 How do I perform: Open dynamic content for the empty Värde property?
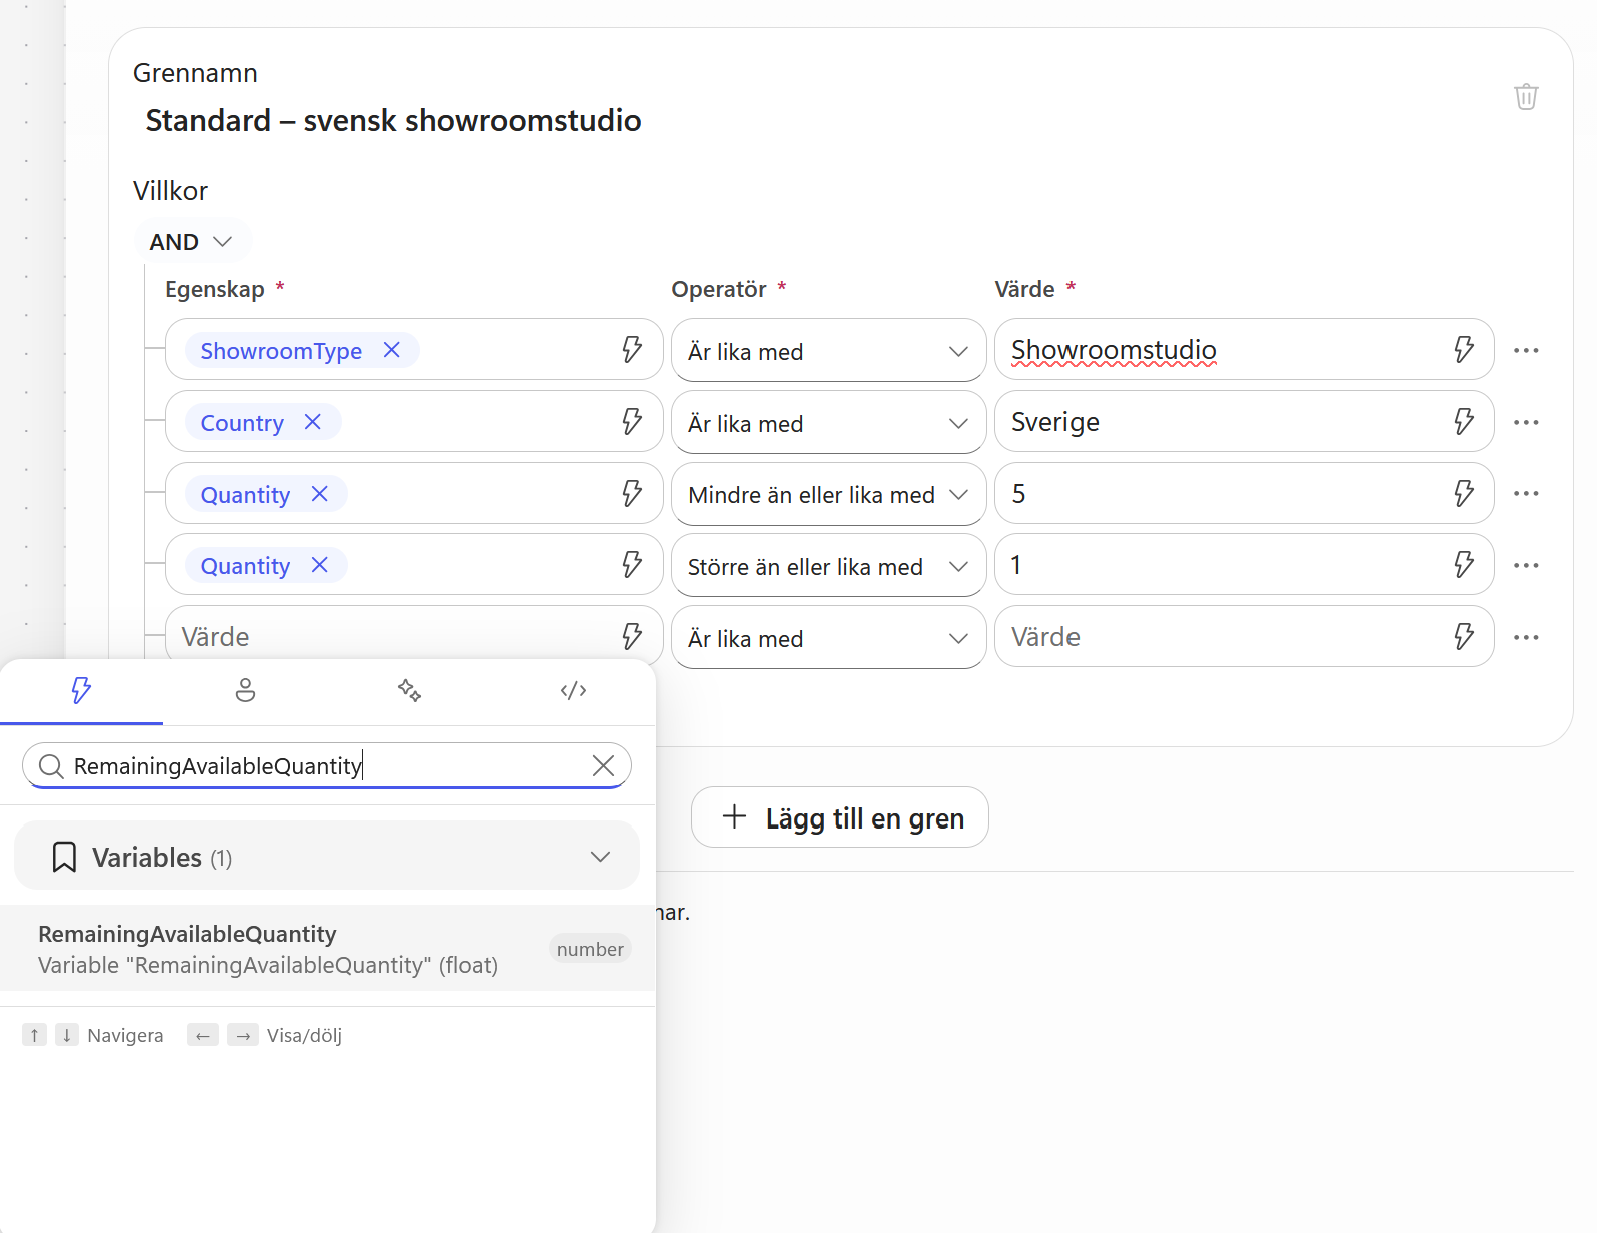tap(632, 636)
